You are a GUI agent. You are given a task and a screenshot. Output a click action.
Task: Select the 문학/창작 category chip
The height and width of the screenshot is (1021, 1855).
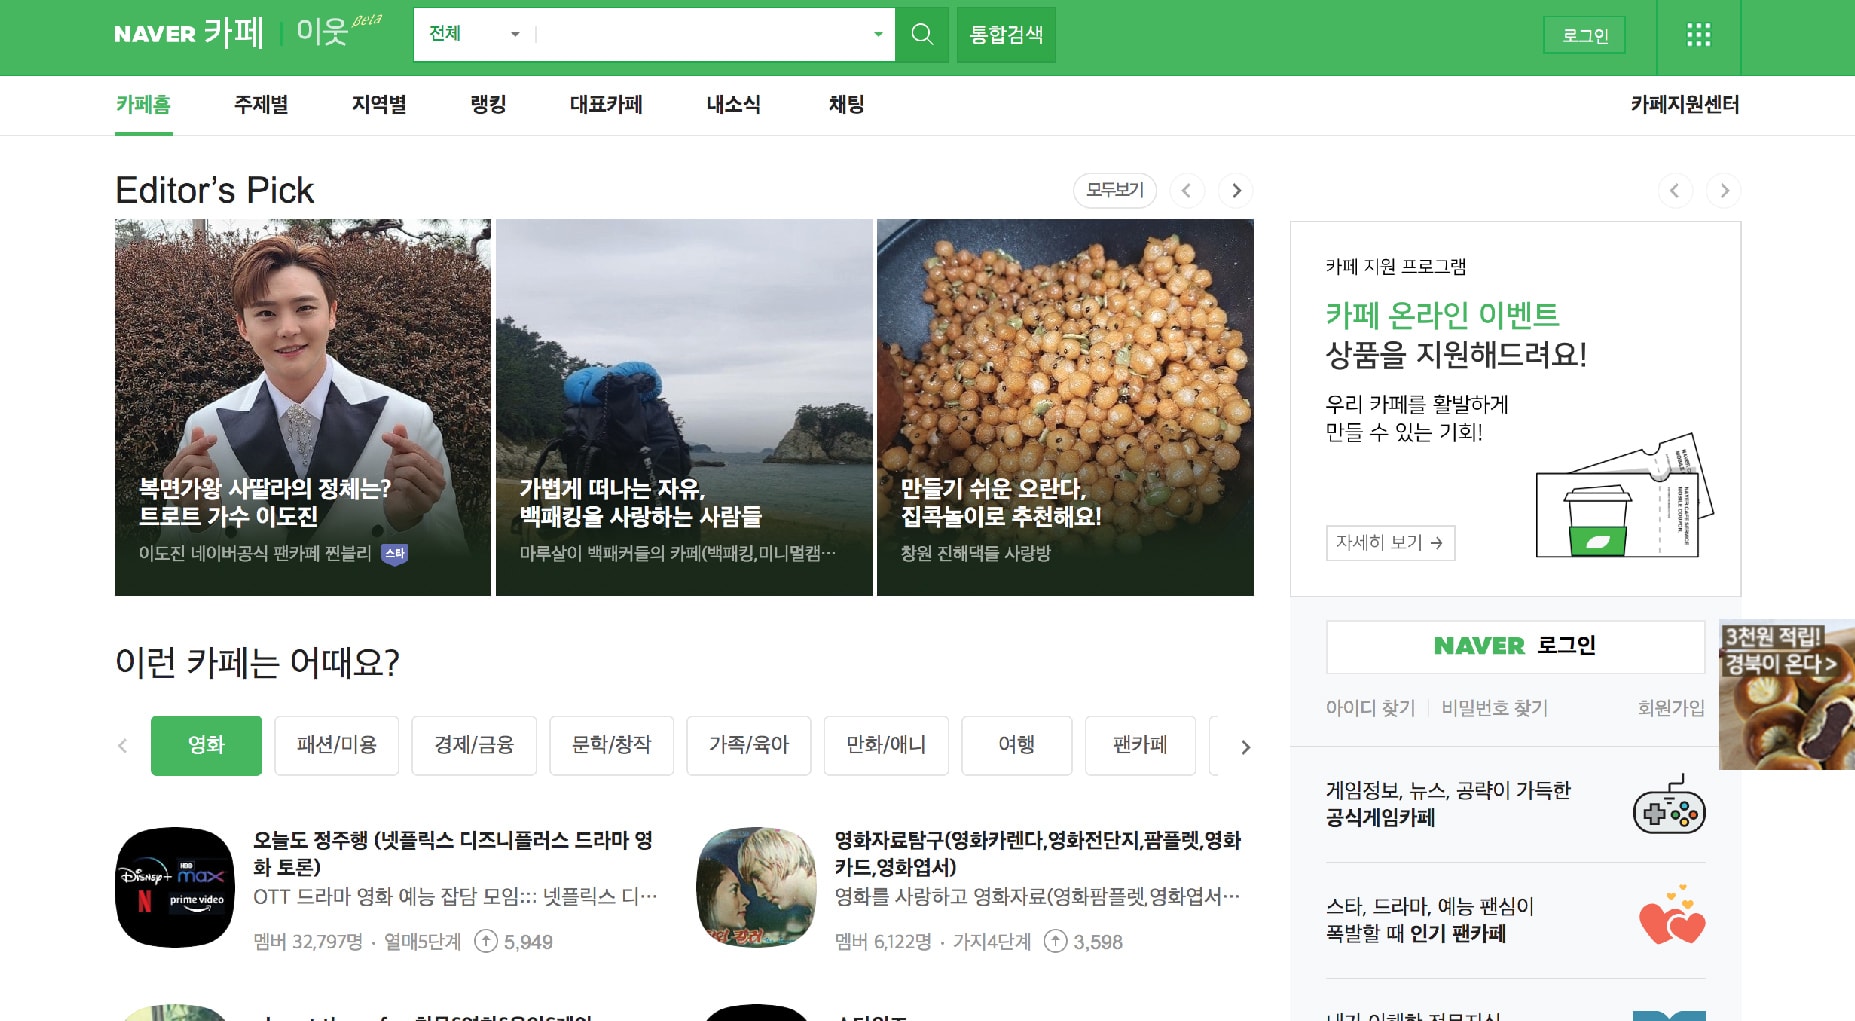click(x=611, y=745)
